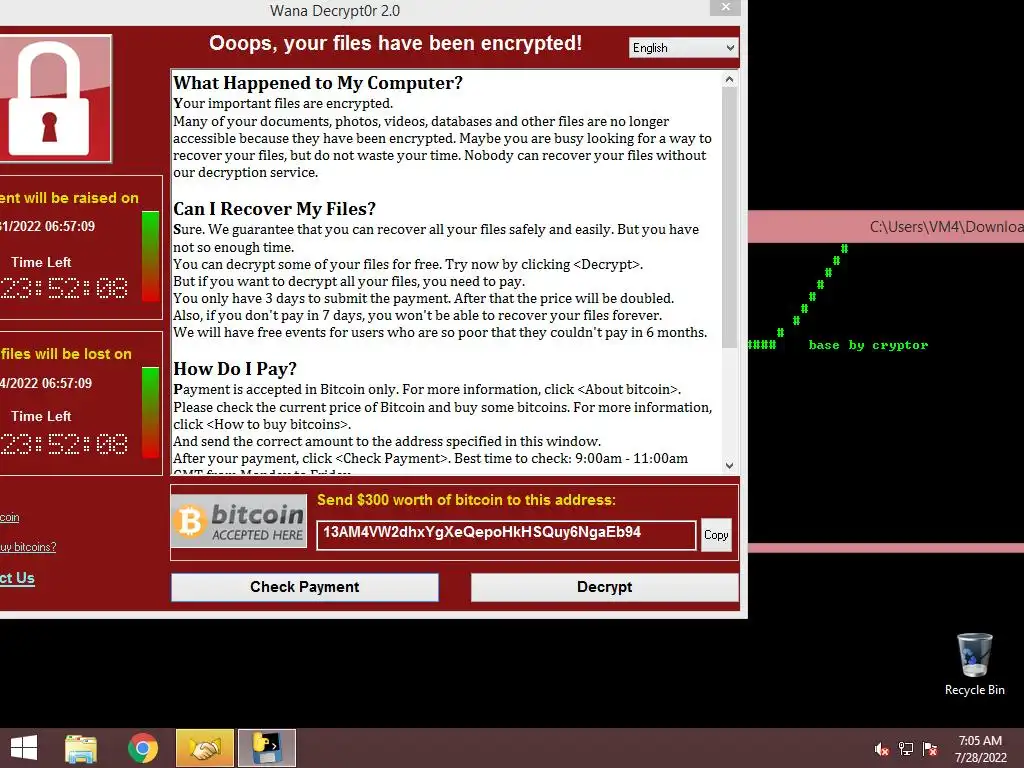Switch to the Python console taskbar window

(x=266, y=748)
